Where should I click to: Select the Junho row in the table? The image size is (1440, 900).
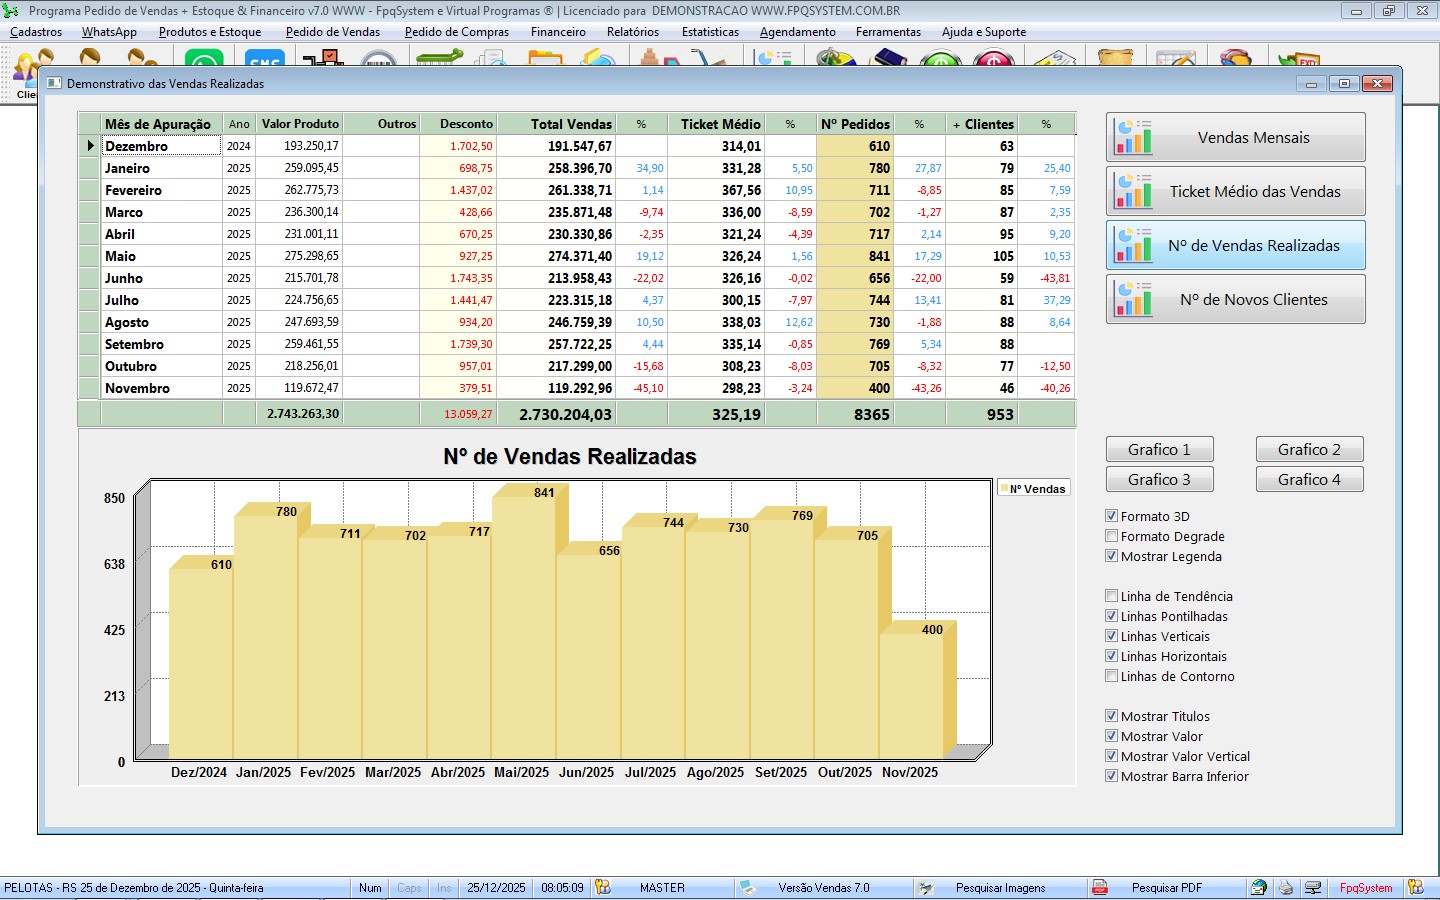124,278
